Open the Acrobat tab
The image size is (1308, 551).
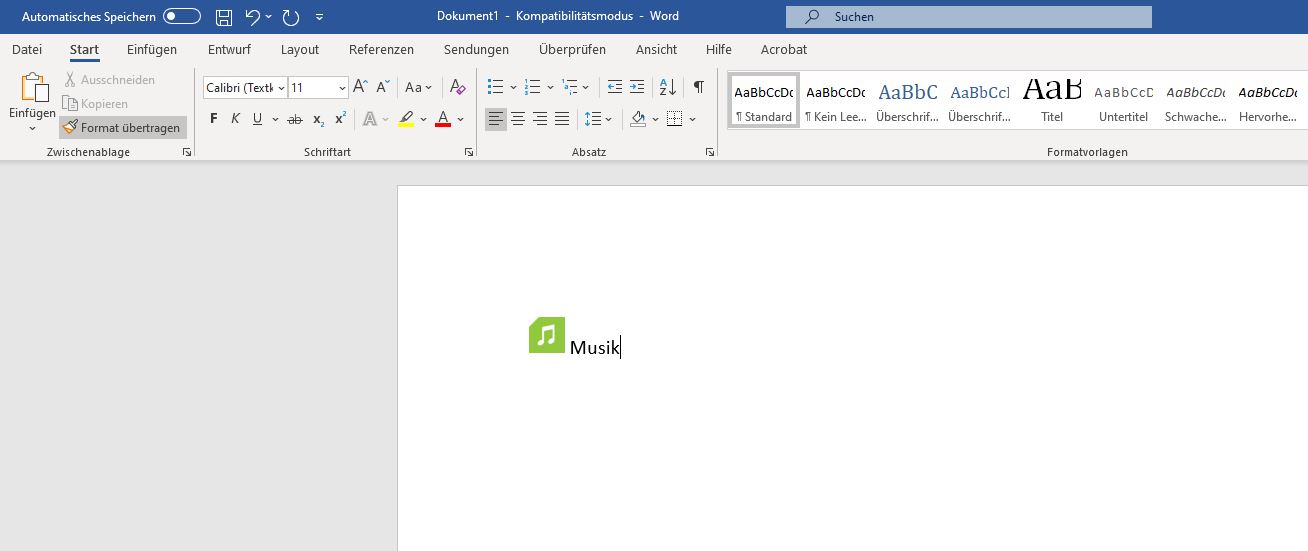pos(784,49)
